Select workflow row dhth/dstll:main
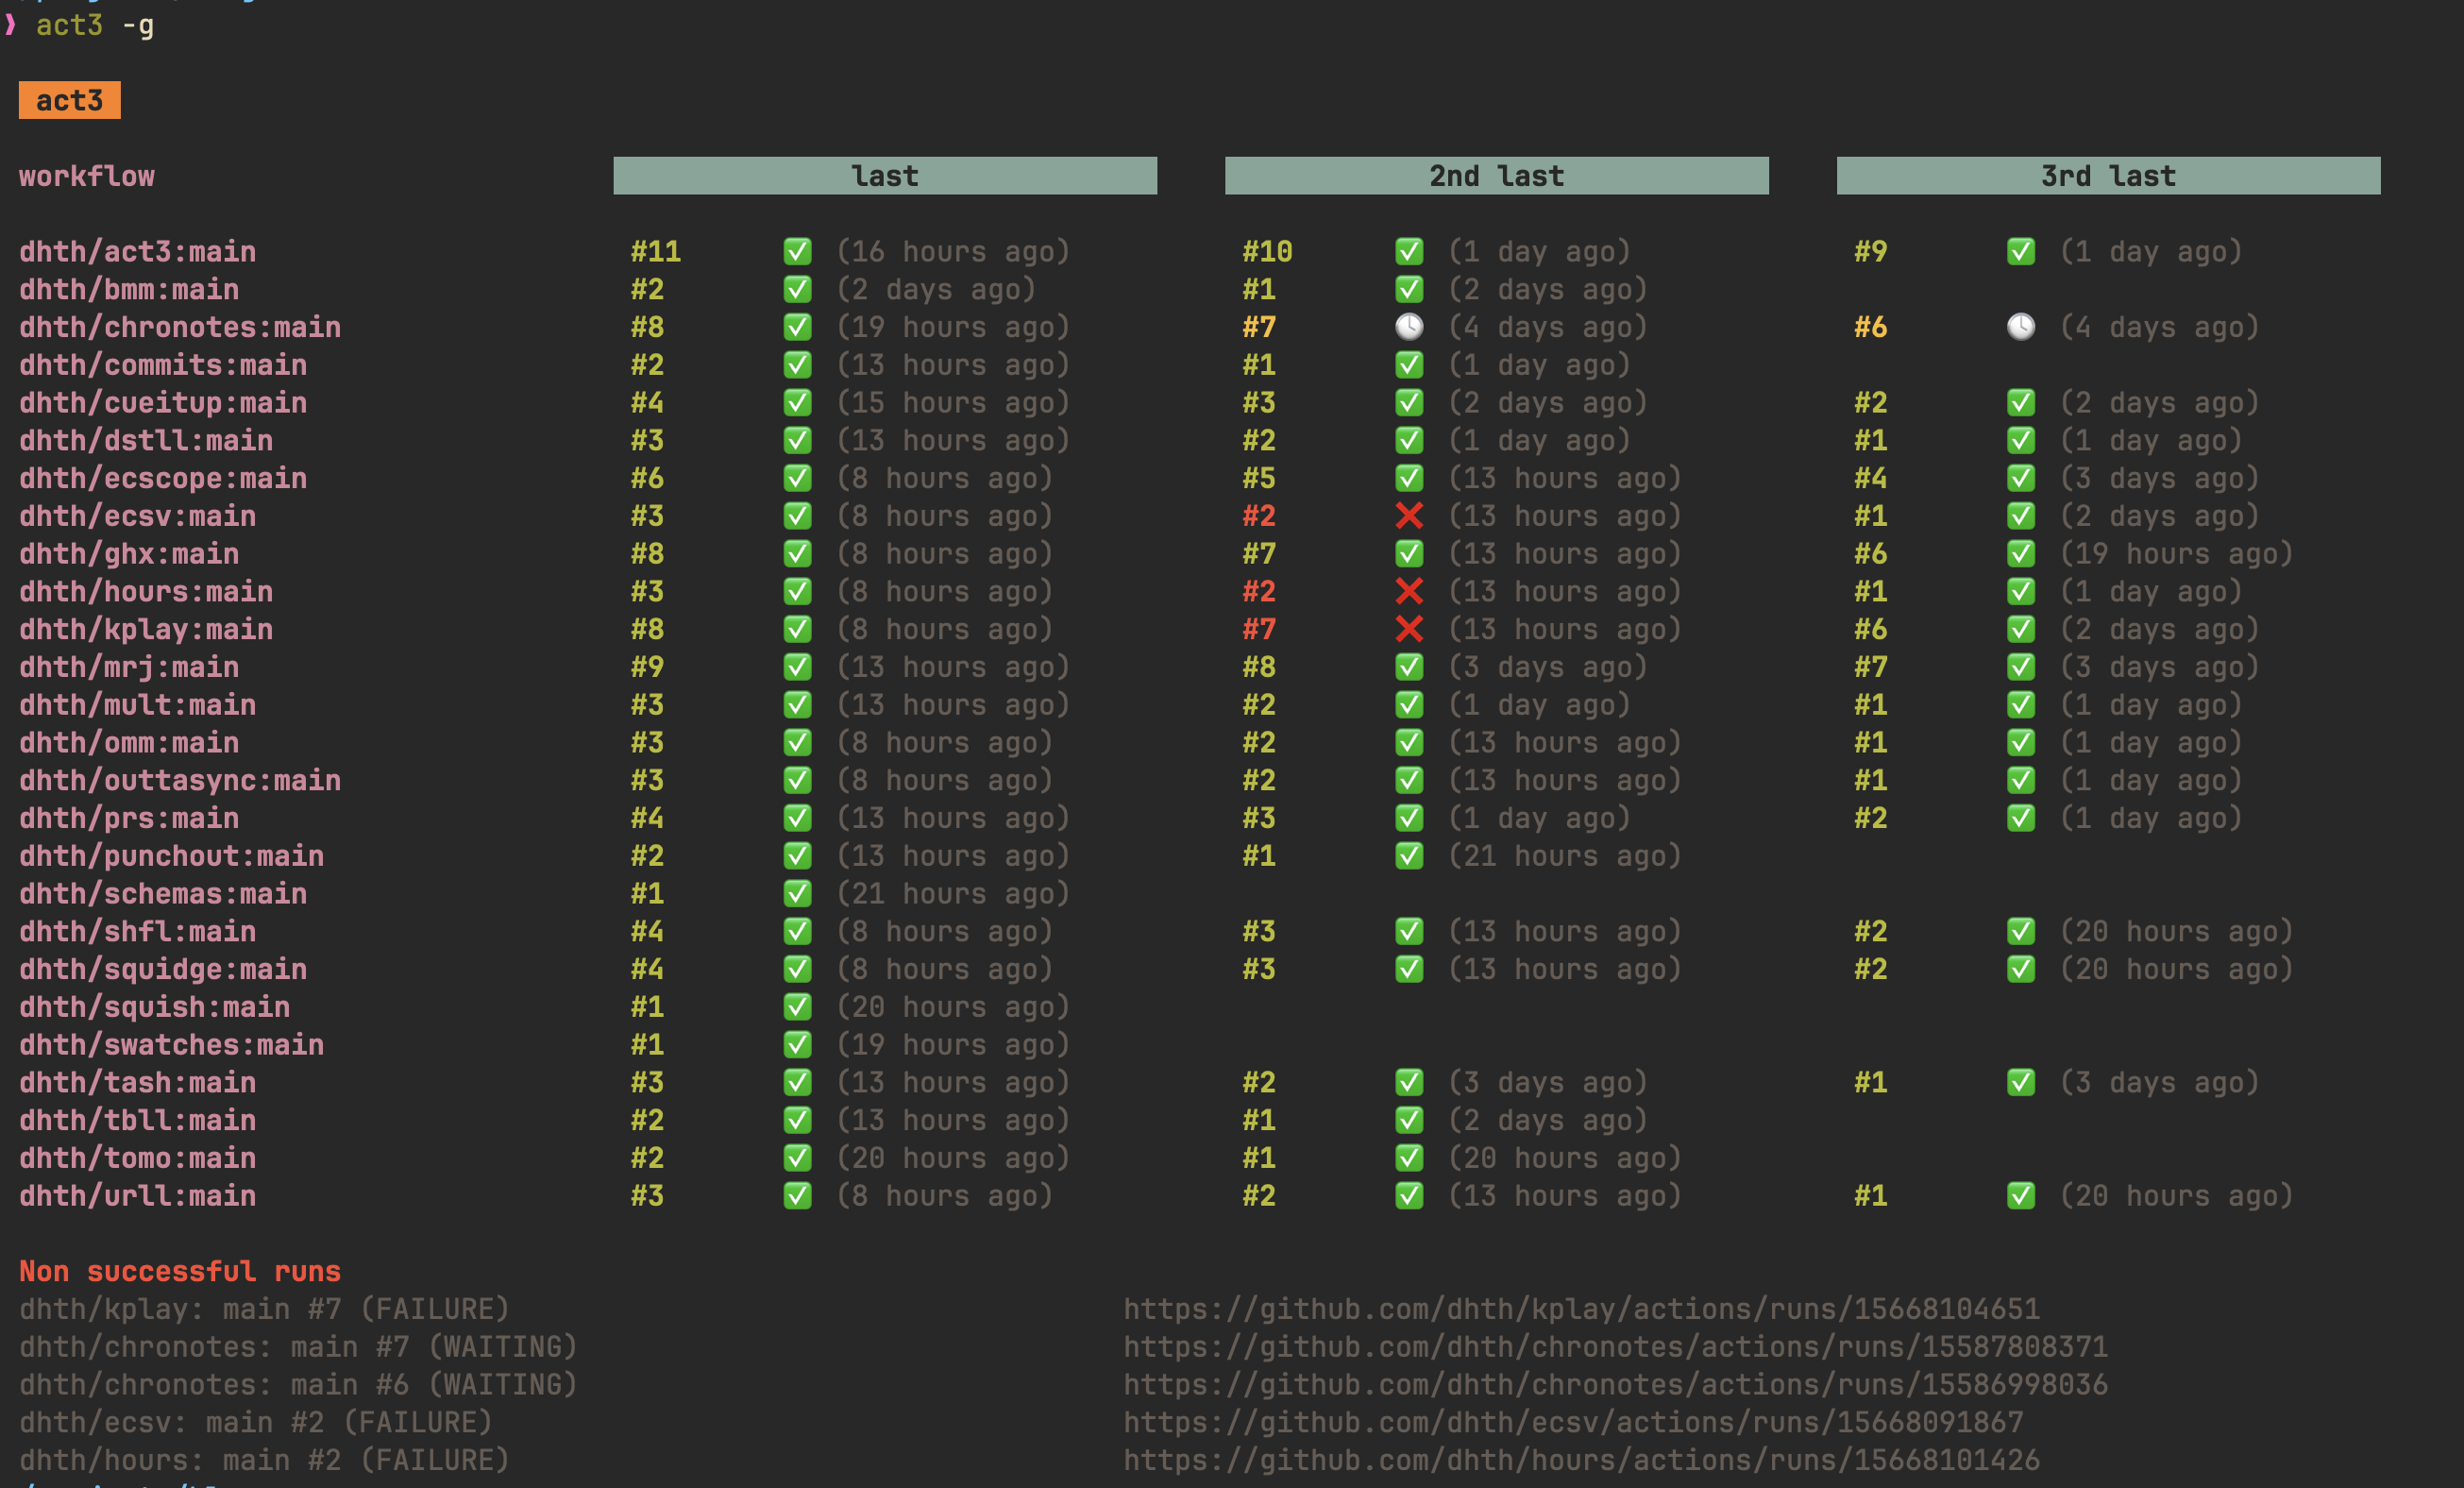Image resolution: width=2464 pixels, height=1488 pixels. click(146, 440)
